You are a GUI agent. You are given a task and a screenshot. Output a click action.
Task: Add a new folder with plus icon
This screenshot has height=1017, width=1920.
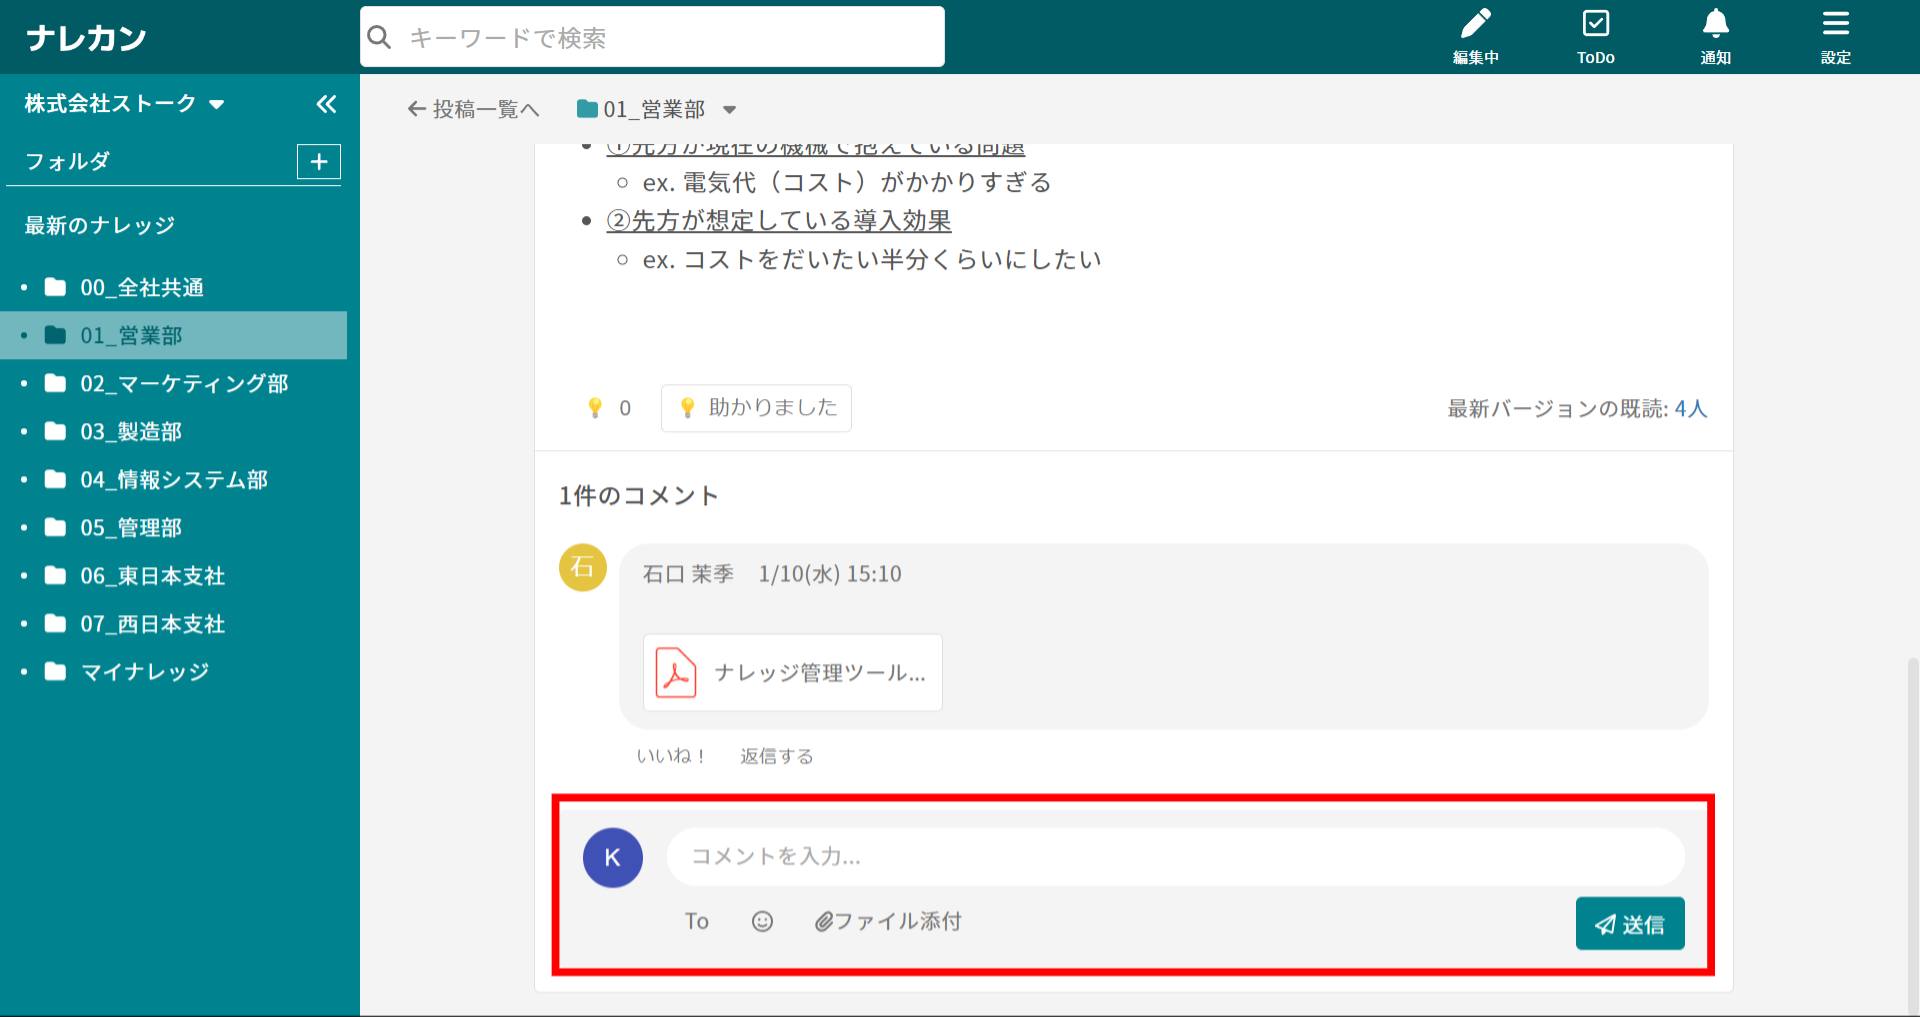(x=319, y=161)
